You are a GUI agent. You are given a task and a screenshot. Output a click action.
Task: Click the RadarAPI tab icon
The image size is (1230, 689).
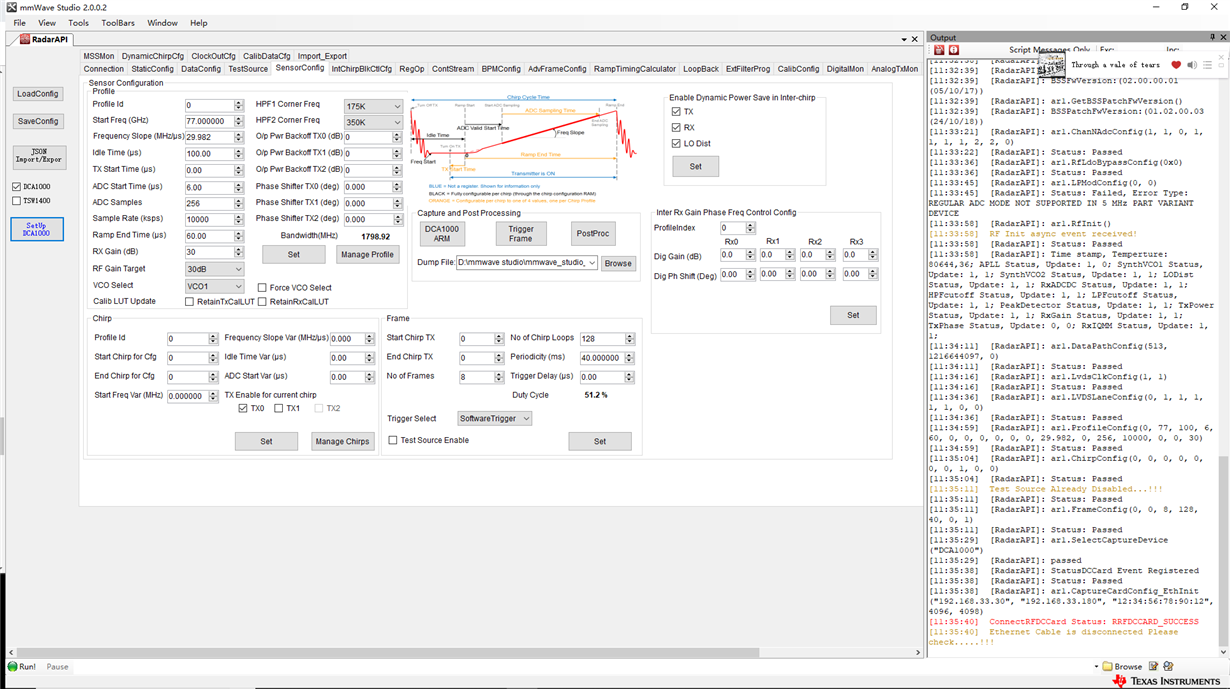(25, 40)
